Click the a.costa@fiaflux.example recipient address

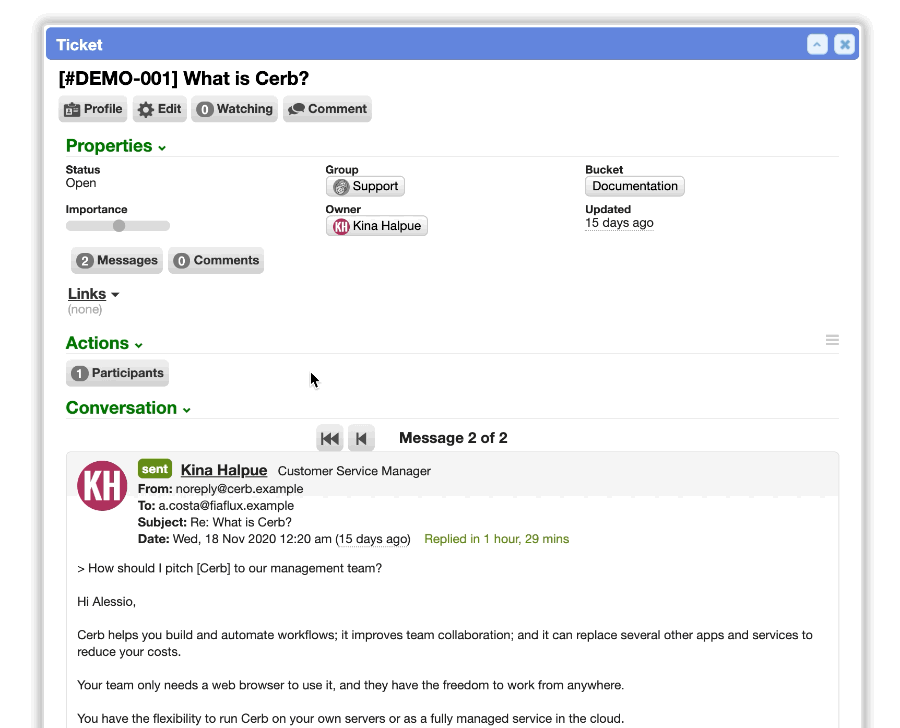coord(226,506)
